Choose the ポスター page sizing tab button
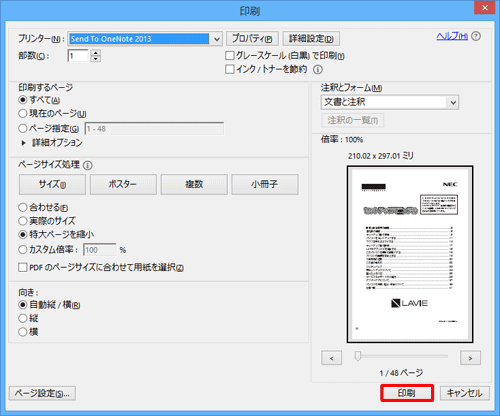 pos(123,184)
